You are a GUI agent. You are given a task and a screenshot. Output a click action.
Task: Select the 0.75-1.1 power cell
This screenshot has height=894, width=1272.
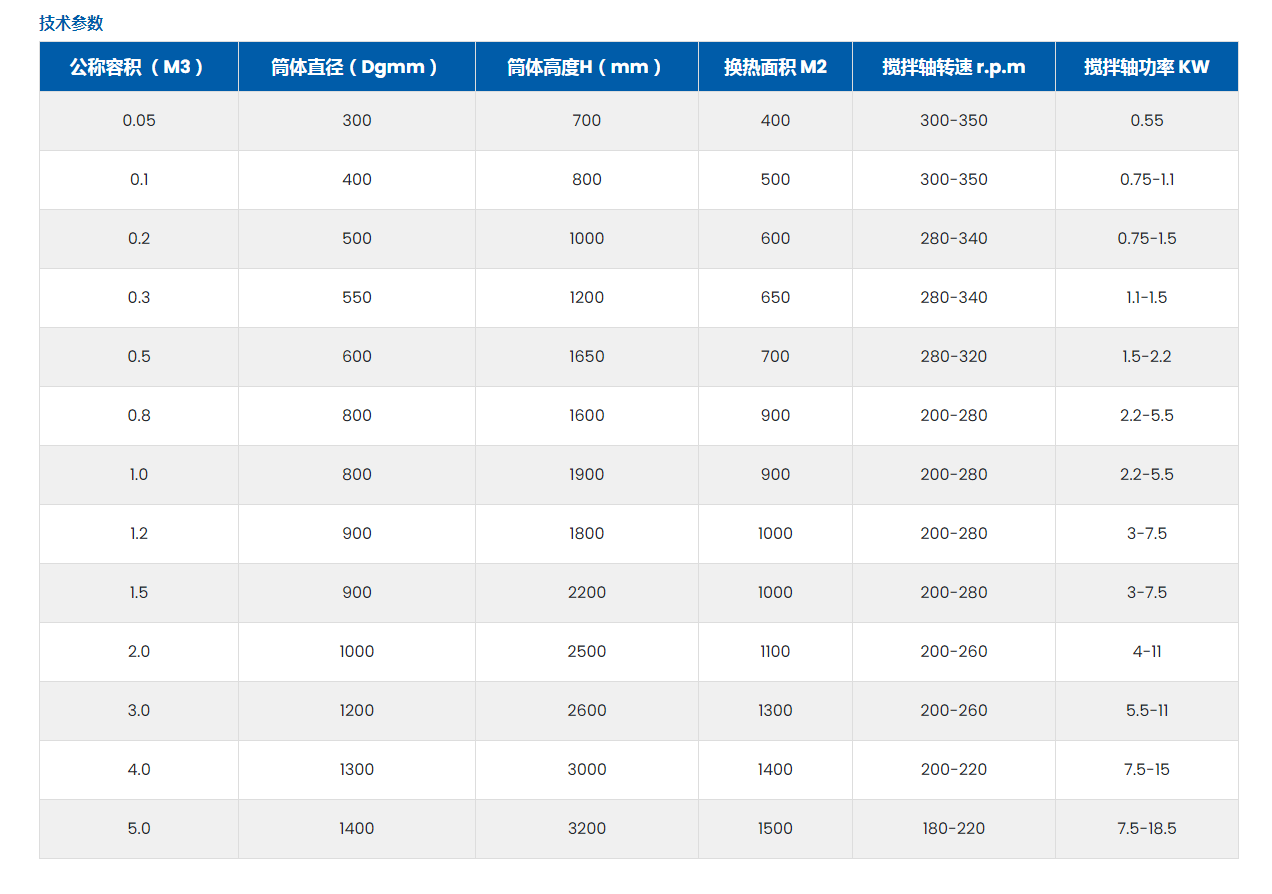click(x=1147, y=179)
